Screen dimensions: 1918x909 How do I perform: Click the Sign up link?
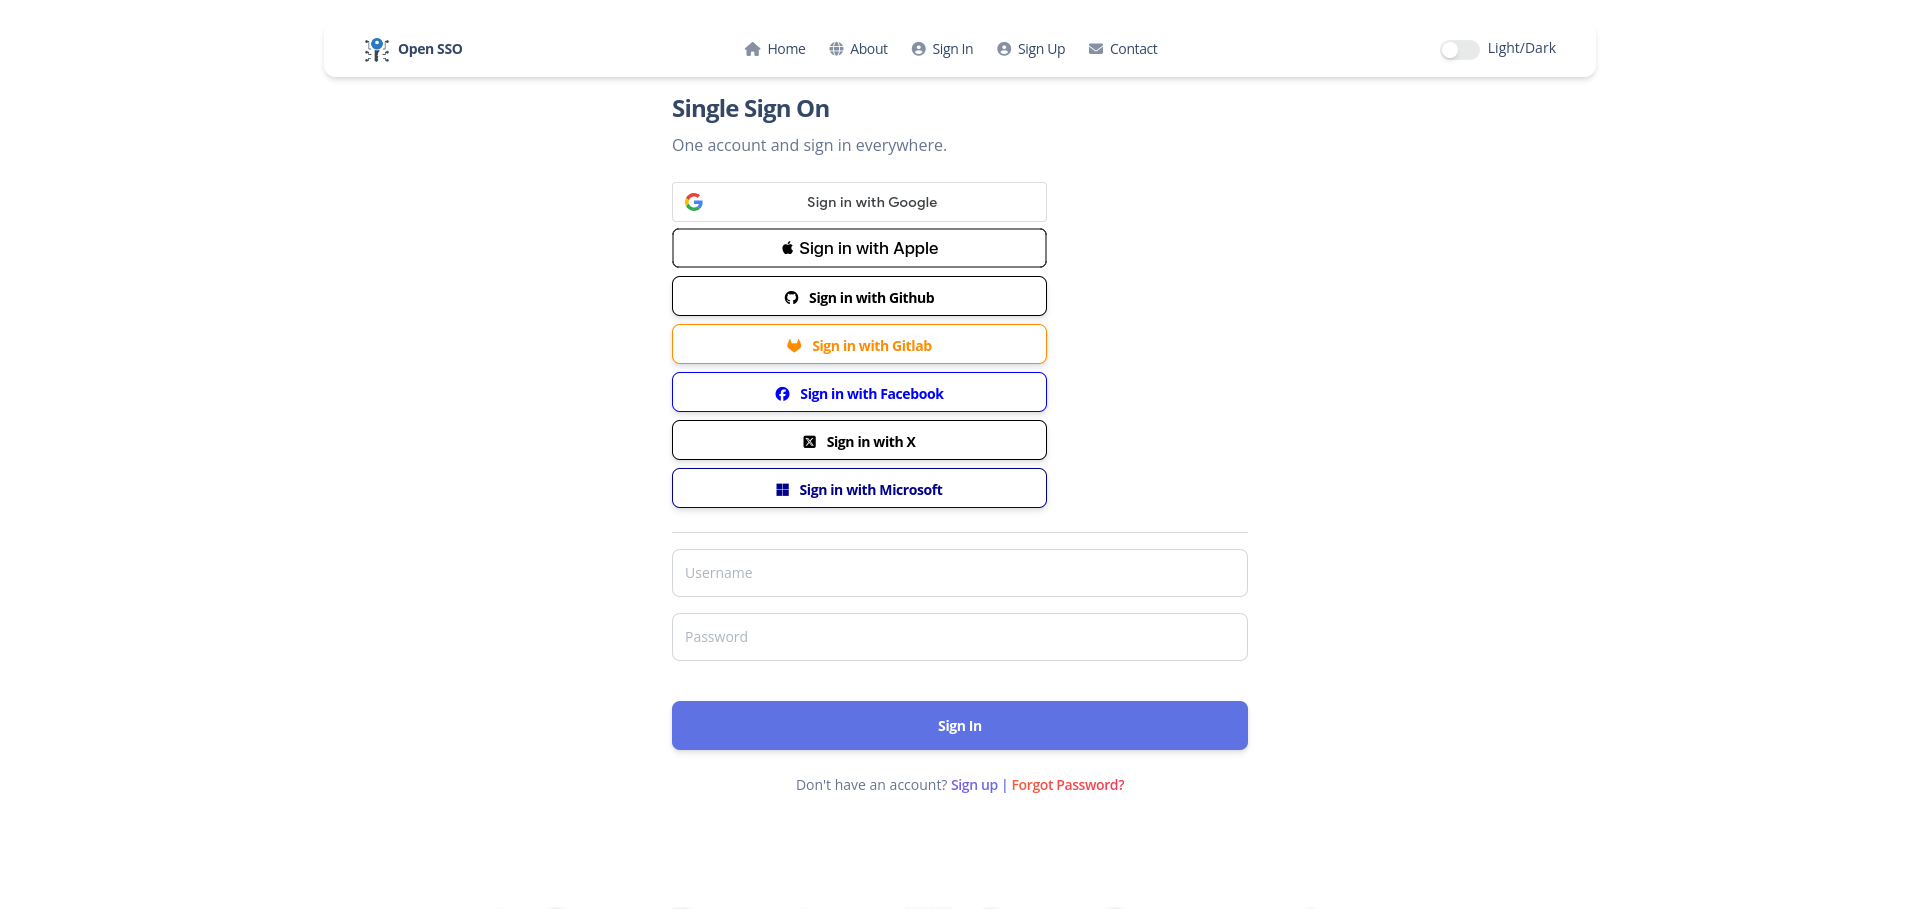973,785
